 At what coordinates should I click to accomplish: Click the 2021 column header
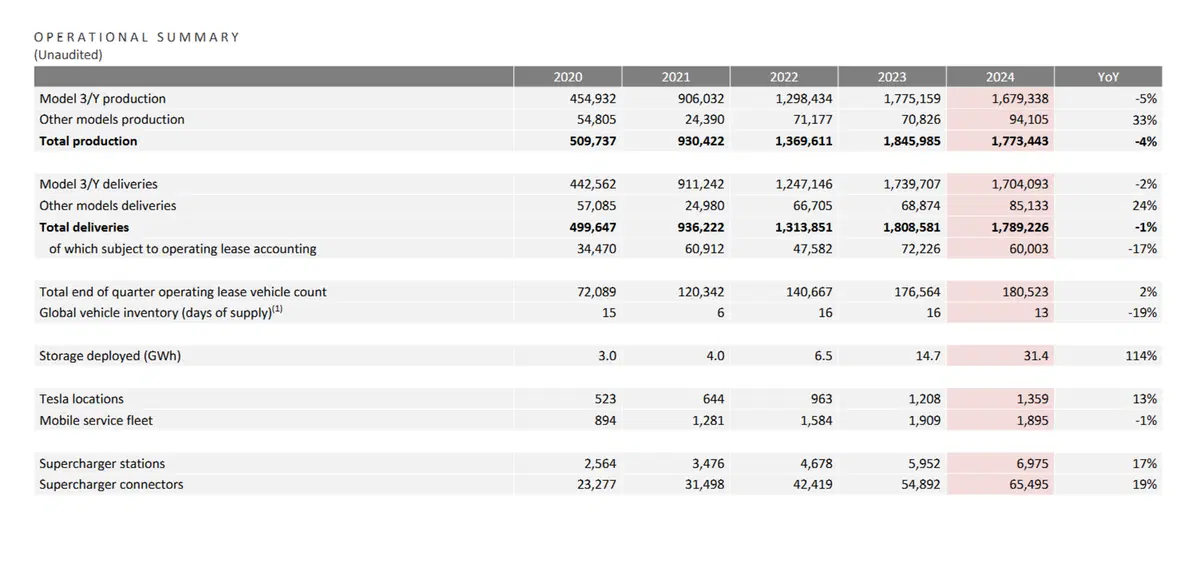(675, 77)
